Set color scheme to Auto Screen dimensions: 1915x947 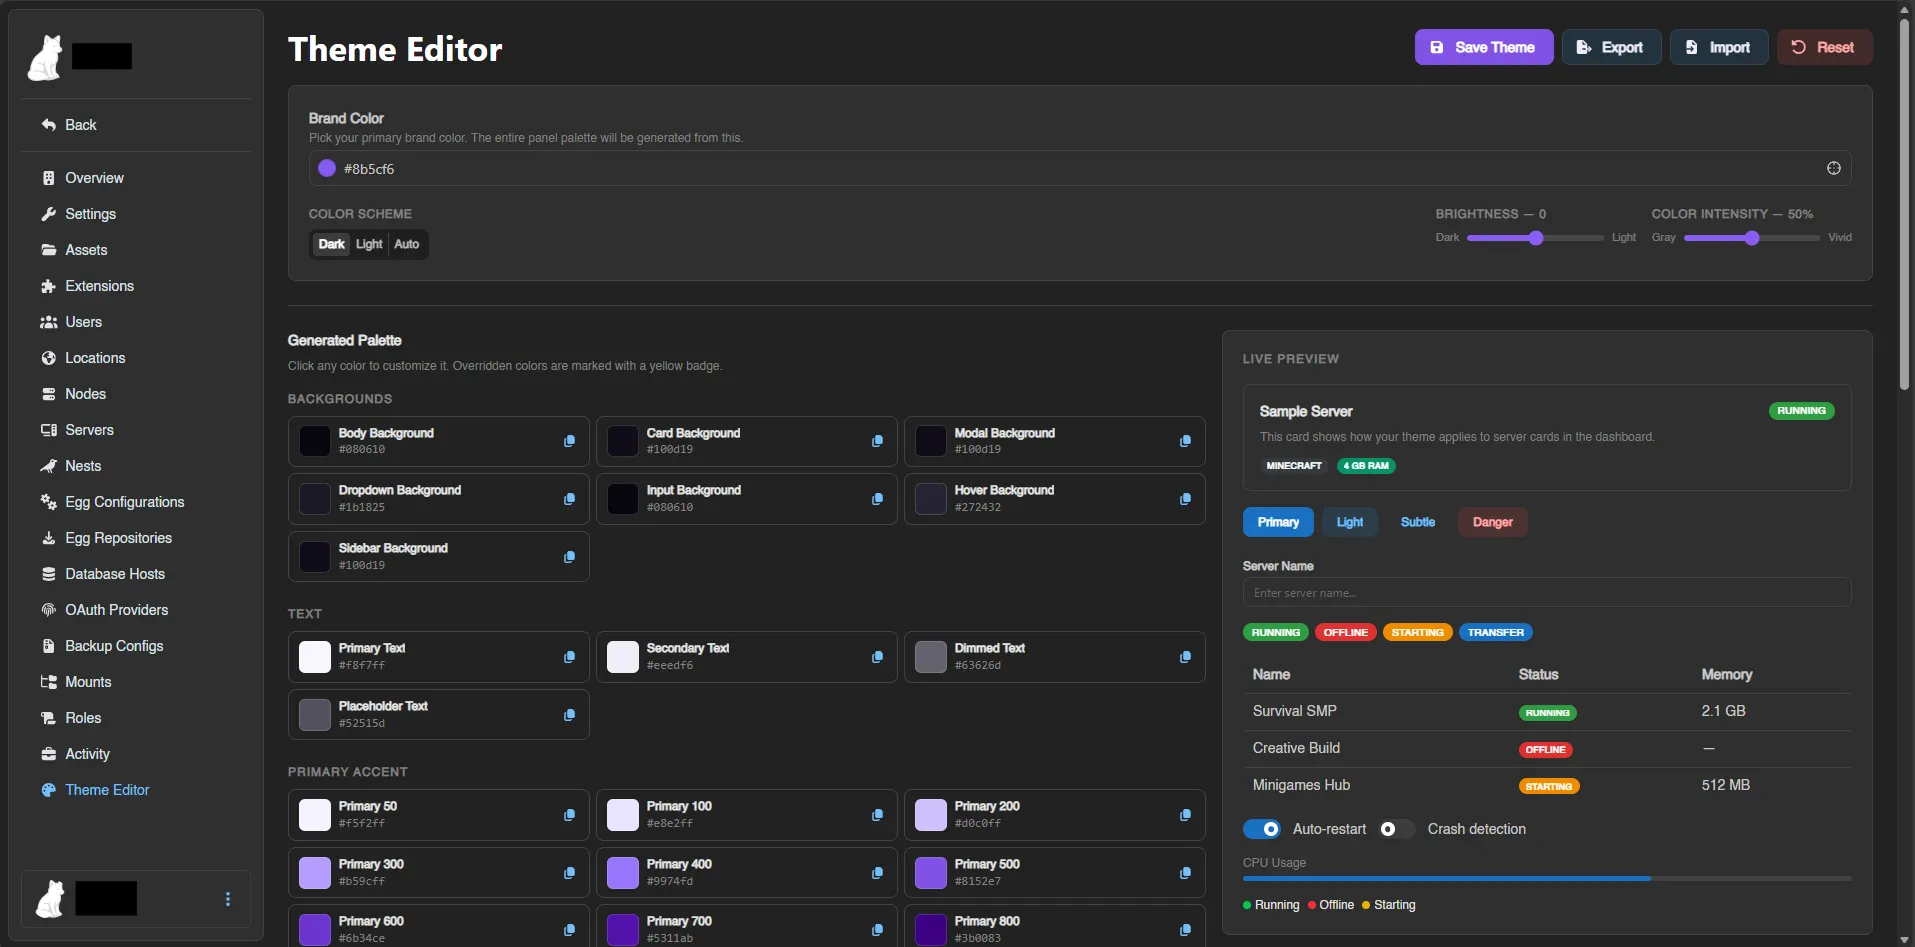406,244
